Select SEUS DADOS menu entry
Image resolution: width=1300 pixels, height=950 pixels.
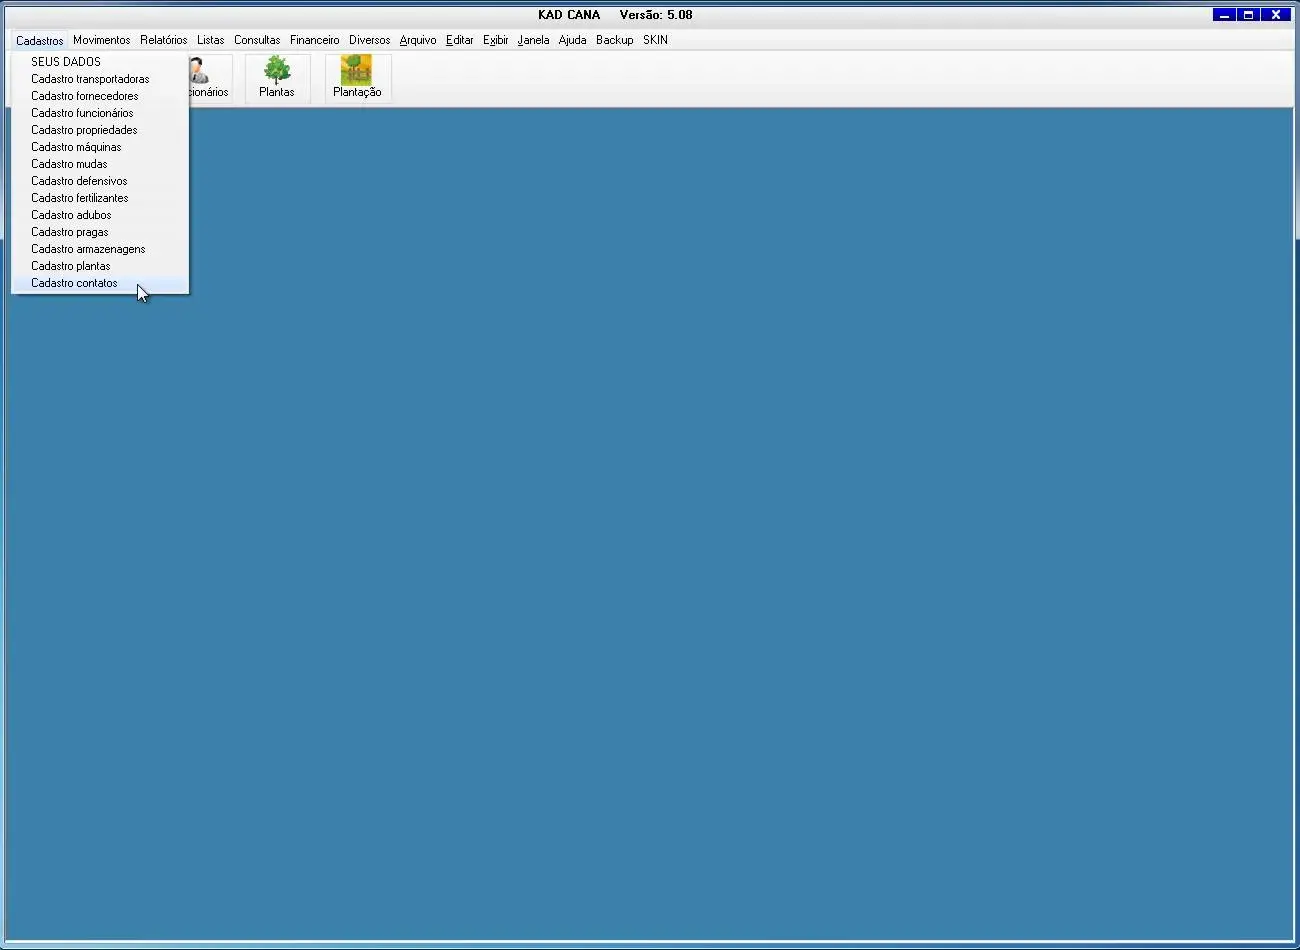[x=100, y=62]
